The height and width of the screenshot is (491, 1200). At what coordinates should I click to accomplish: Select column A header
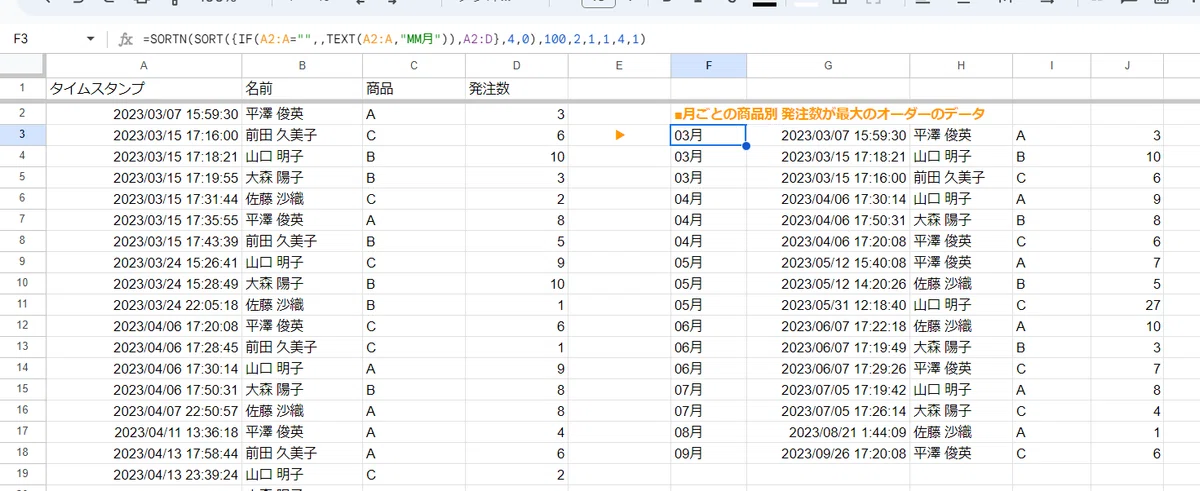144,66
